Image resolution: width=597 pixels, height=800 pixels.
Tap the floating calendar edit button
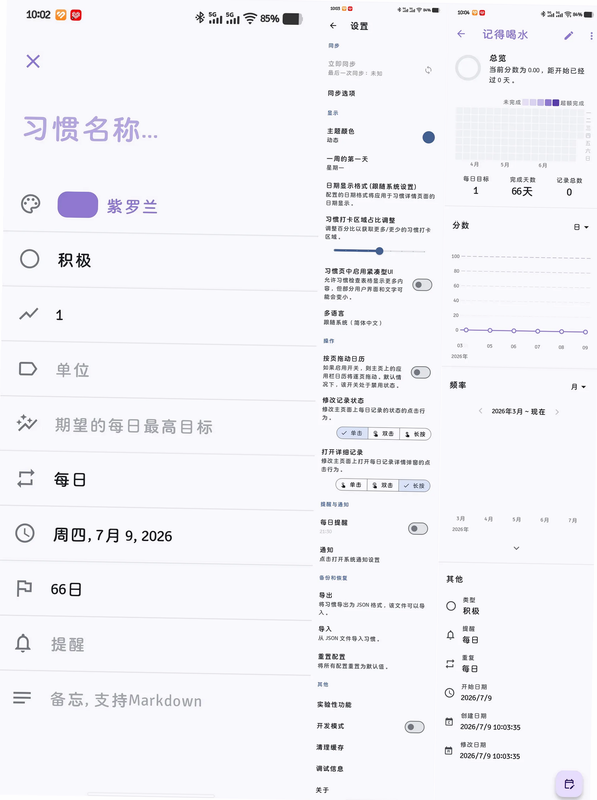[569, 784]
